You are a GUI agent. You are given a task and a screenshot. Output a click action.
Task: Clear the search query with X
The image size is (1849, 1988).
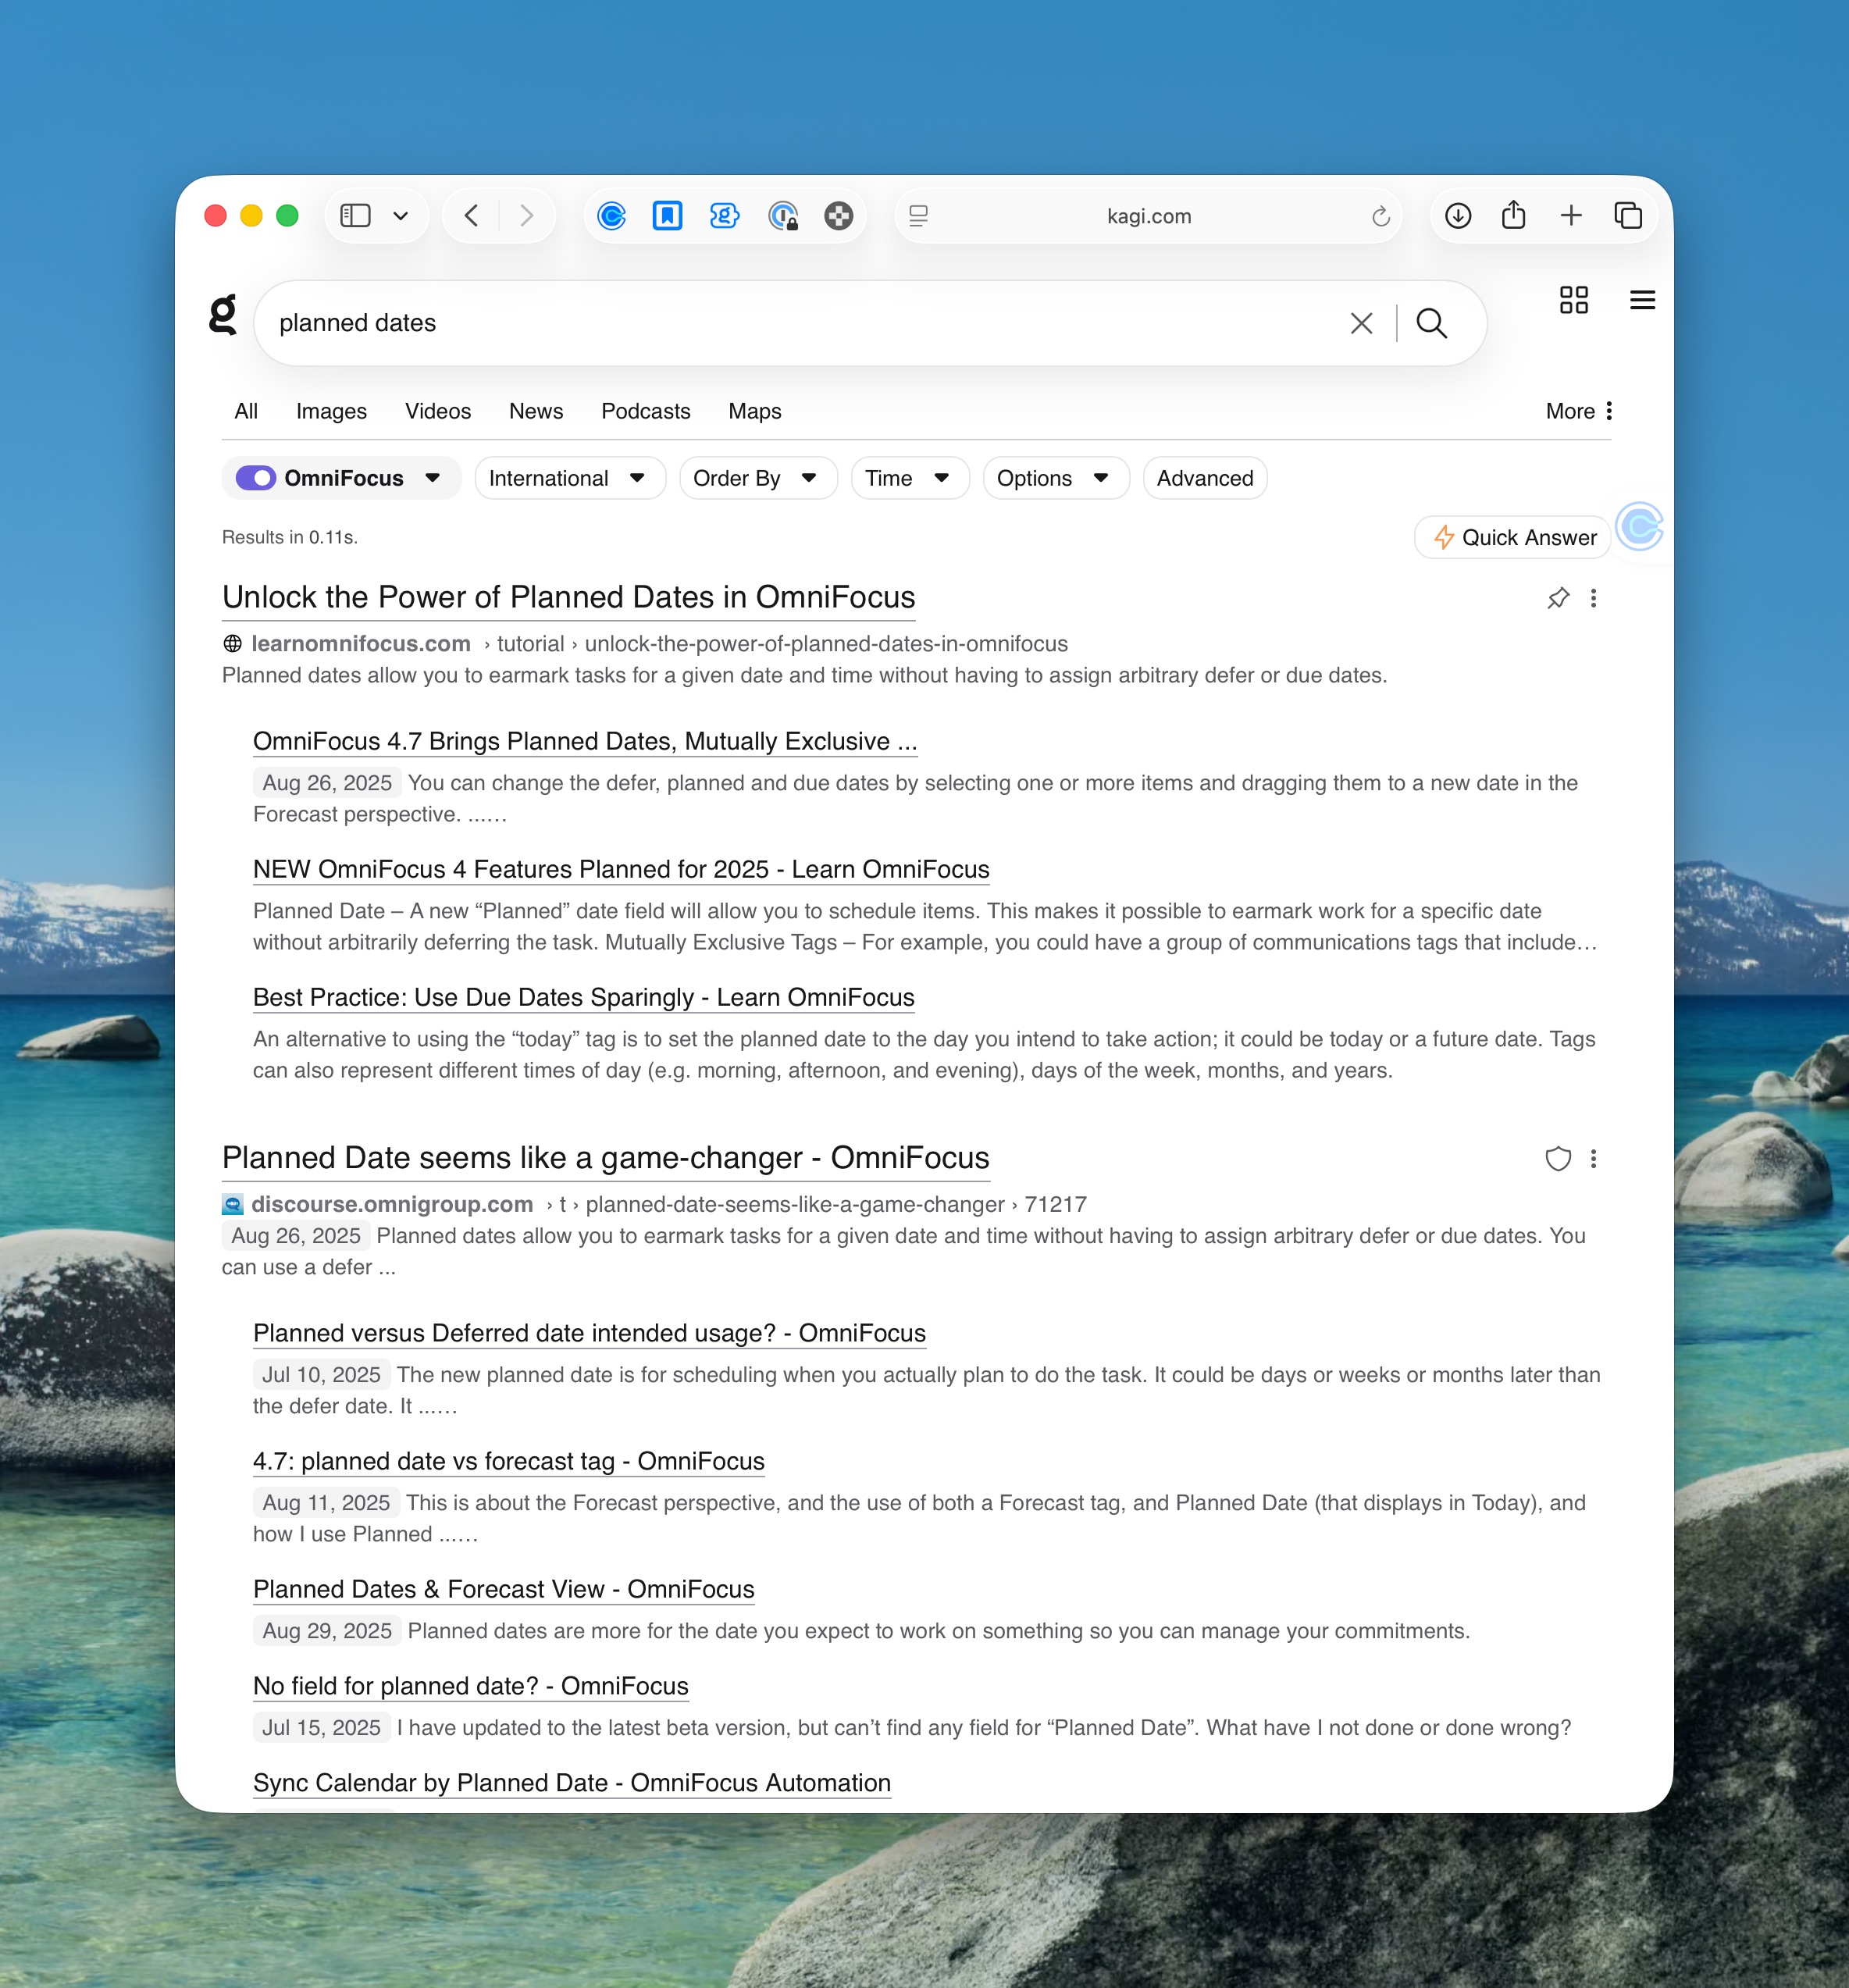click(x=1361, y=323)
